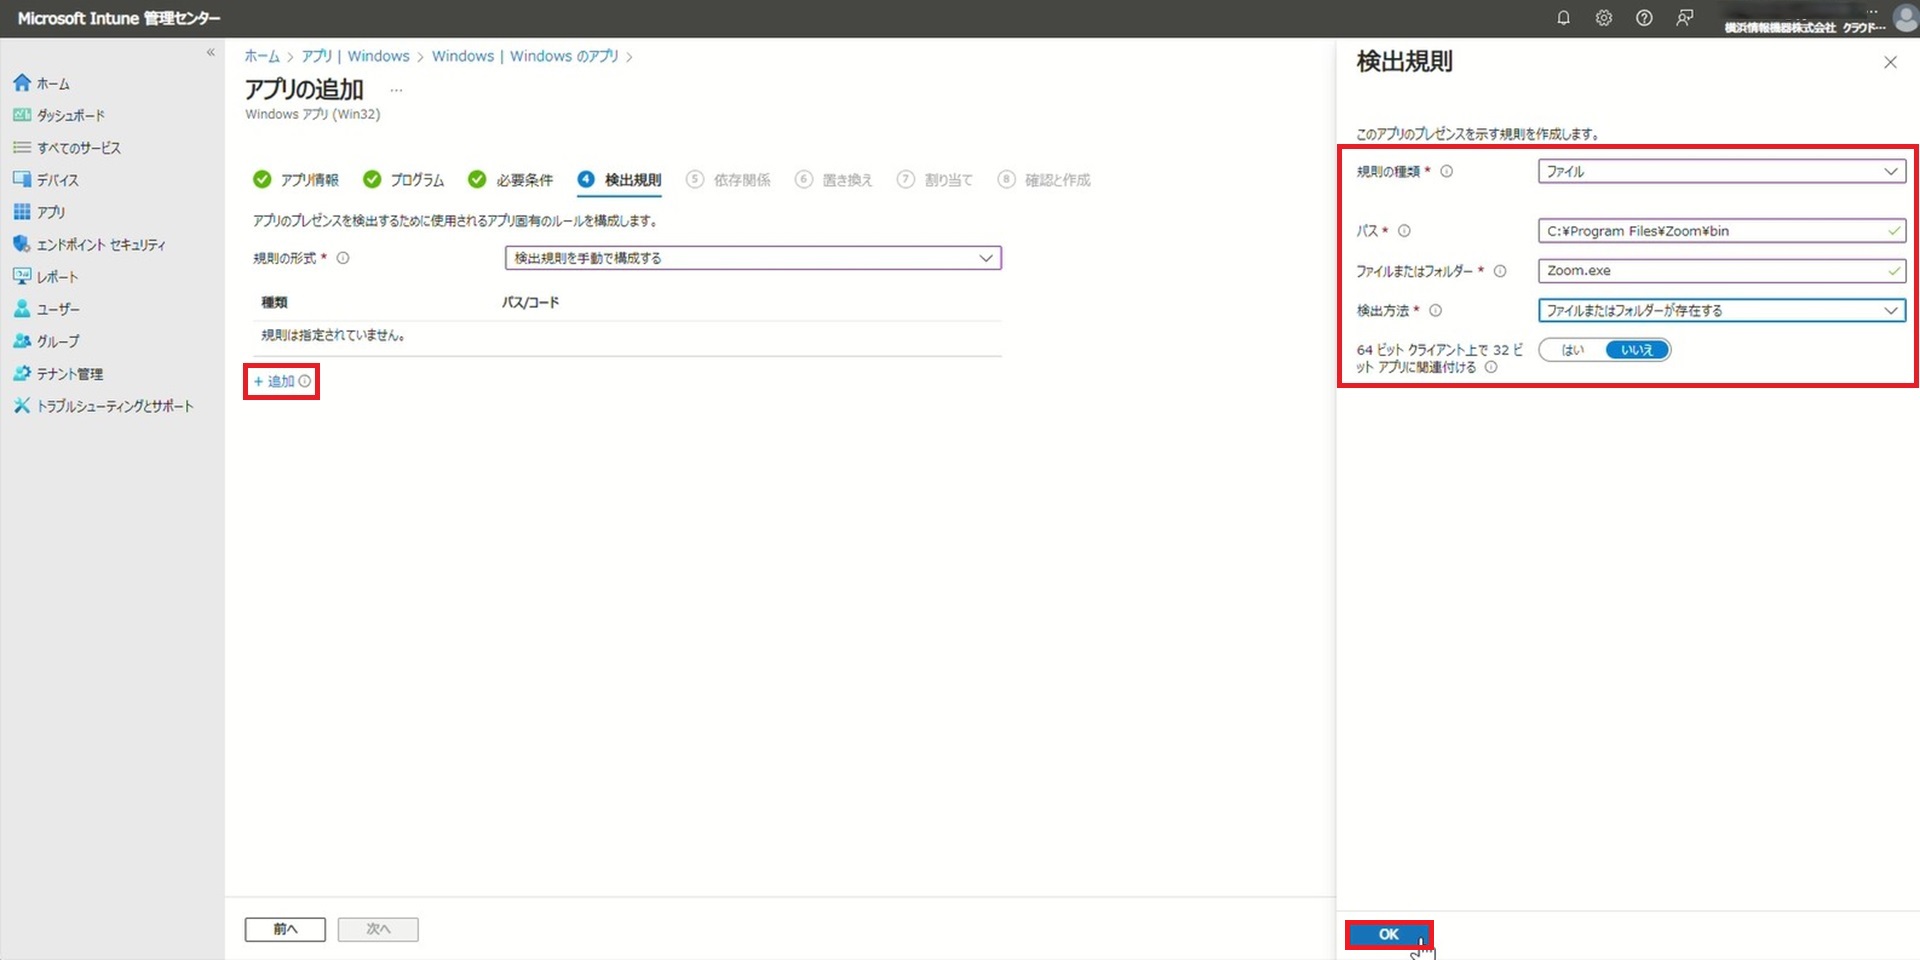Click the info icon next to パス
This screenshot has width=1920, height=960.
[x=1404, y=231]
